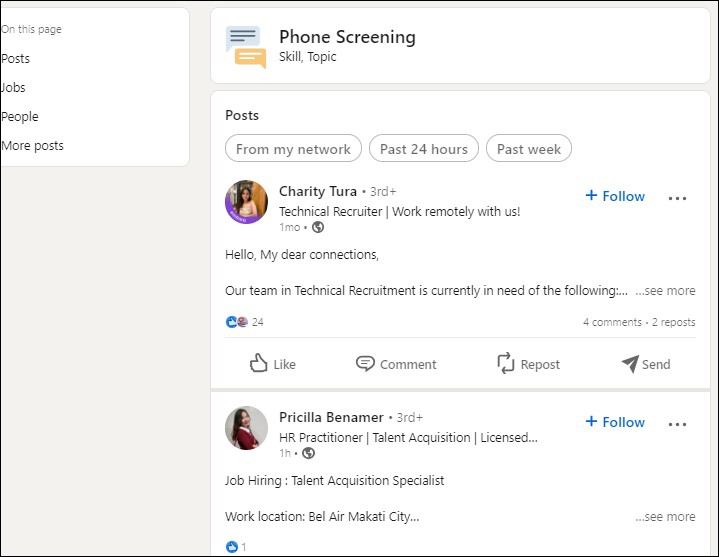Open Pricilla Benamer's profile photo

pyautogui.click(x=247, y=428)
